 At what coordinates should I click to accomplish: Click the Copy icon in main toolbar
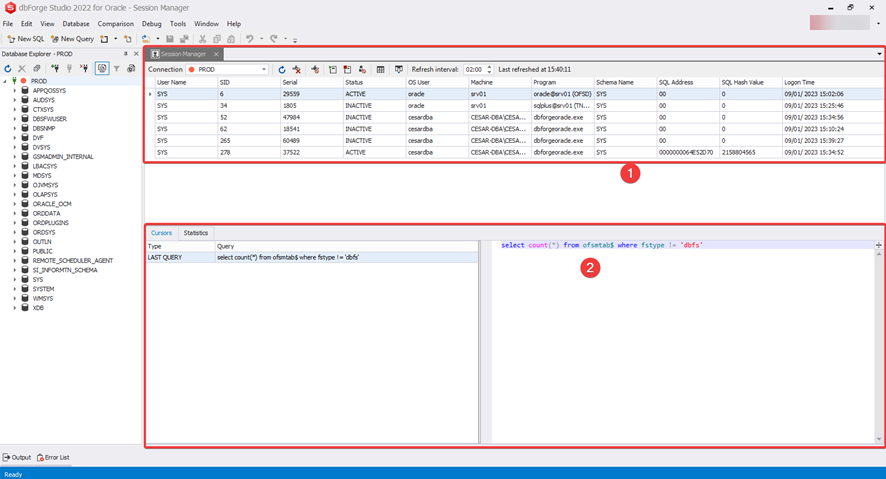click(217, 39)
